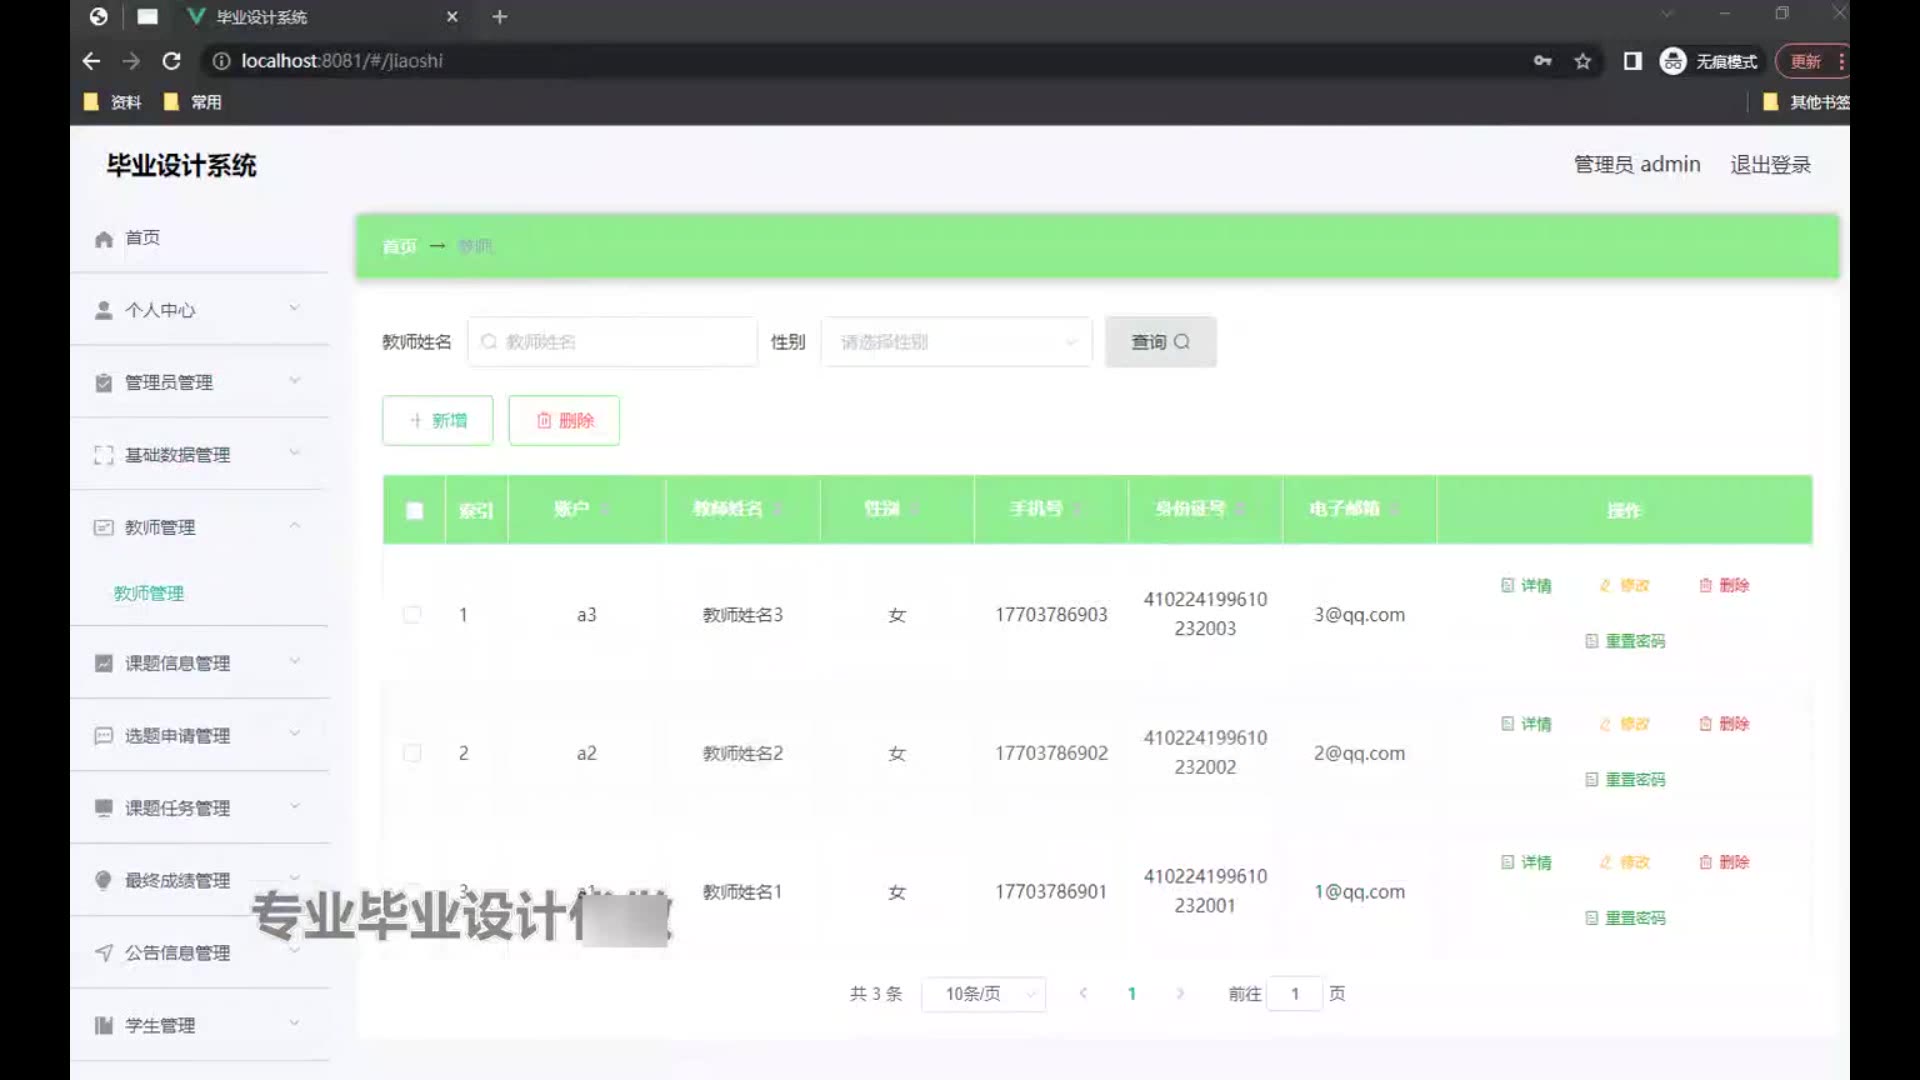
Task: Edit teacher a2 with 修改
Action: 1624,724
